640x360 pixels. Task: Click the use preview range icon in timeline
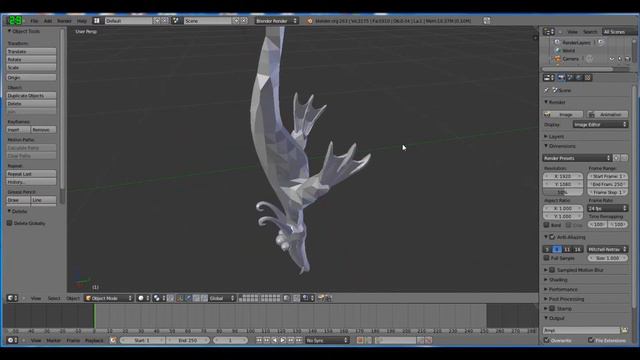(x=113, y=340)
